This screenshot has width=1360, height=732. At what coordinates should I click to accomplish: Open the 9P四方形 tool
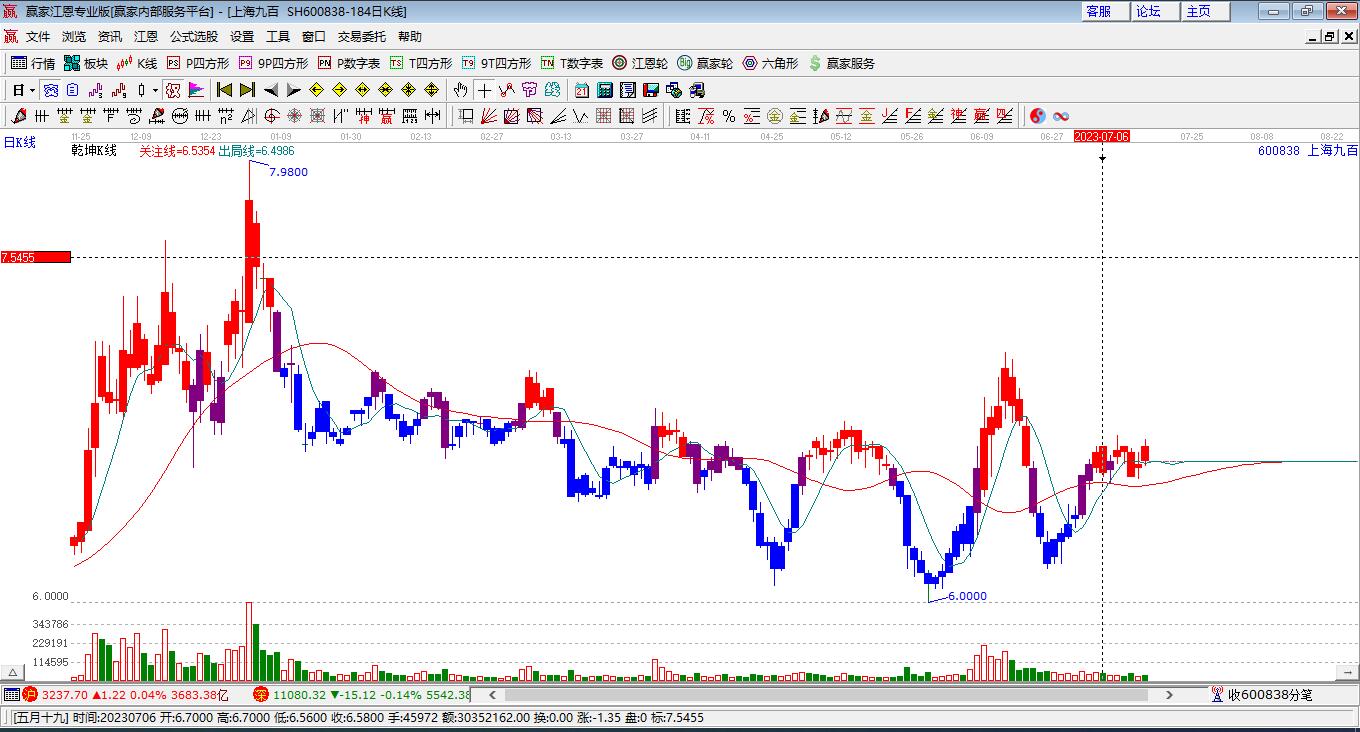coord(273,63)
